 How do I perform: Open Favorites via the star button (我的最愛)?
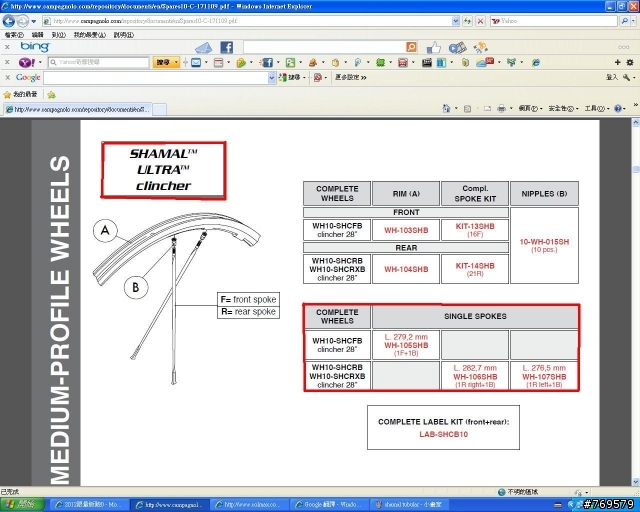click(x=20, y=95)
